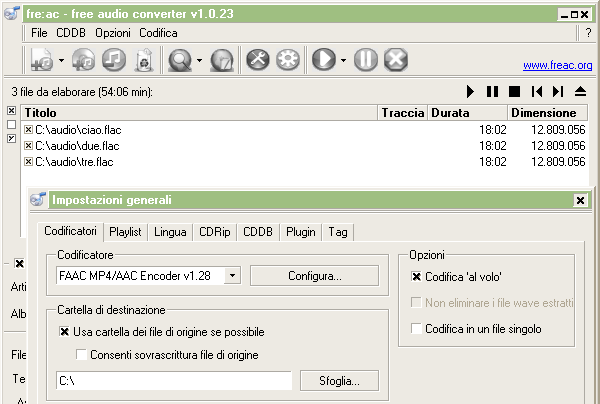
Task: Switch to the CDRip tab
Action: 214,232
